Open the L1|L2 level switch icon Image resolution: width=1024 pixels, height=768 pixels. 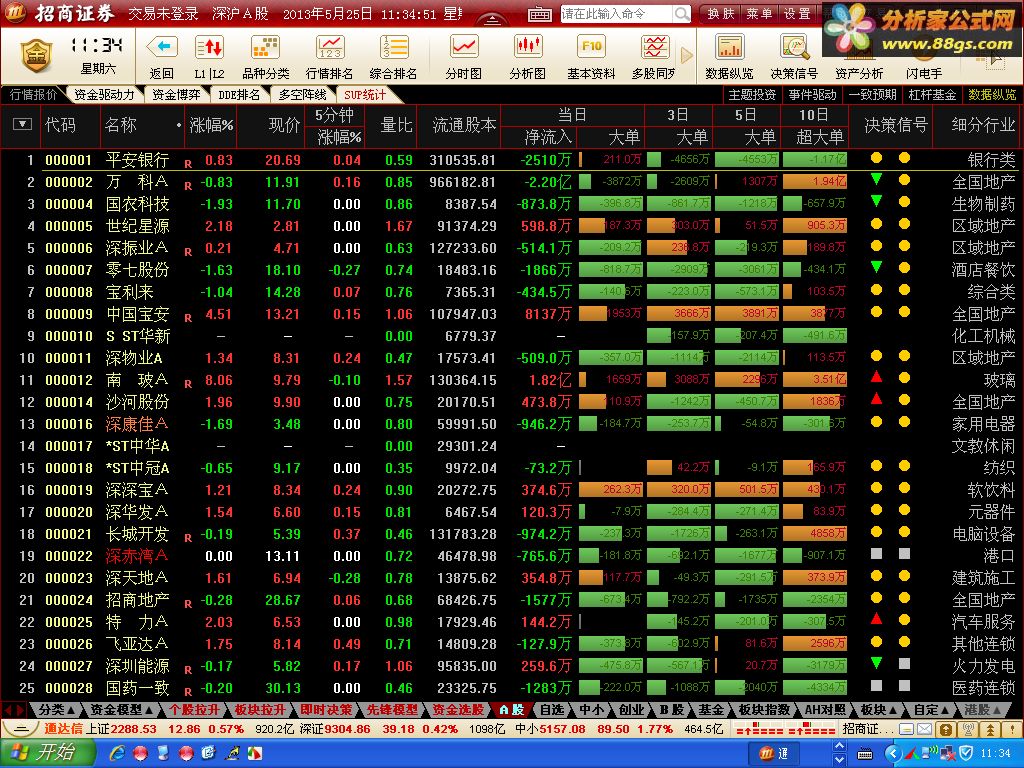[209, 47]
